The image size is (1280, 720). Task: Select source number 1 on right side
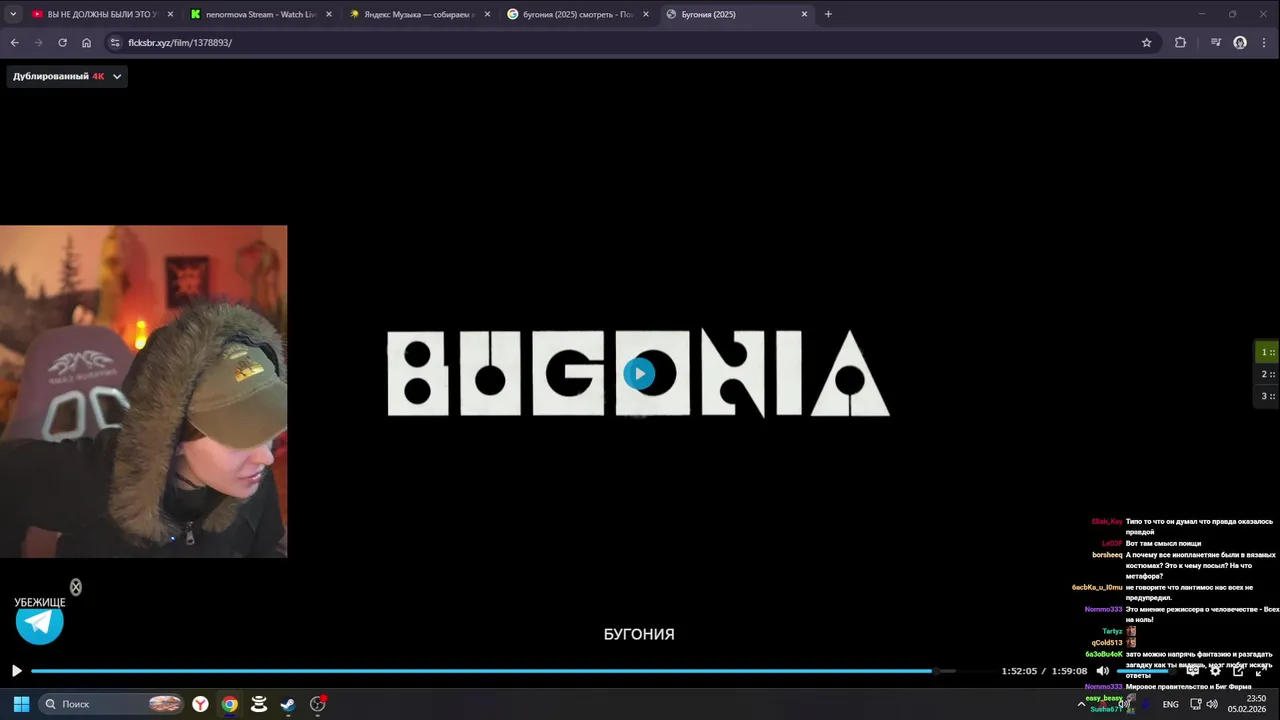coord(1267,352)
